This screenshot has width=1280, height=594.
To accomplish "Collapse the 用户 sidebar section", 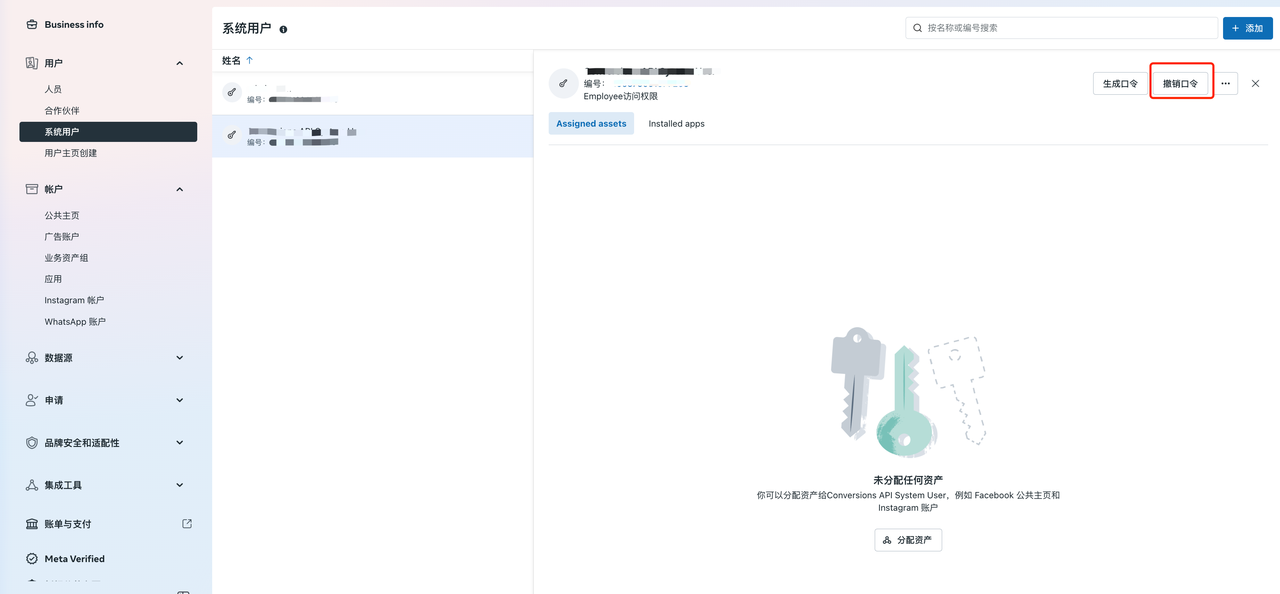I will (180, 64).
